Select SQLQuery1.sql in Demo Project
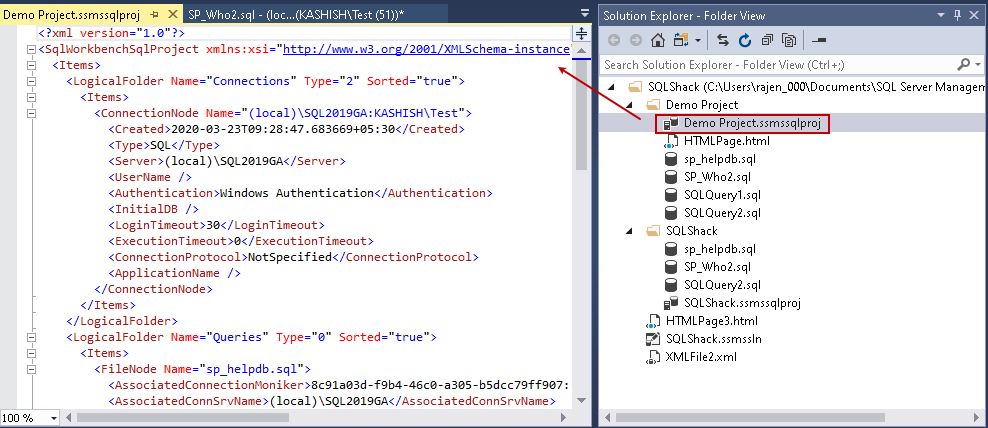Screen dimensions: 988x428 coord(722,195)
